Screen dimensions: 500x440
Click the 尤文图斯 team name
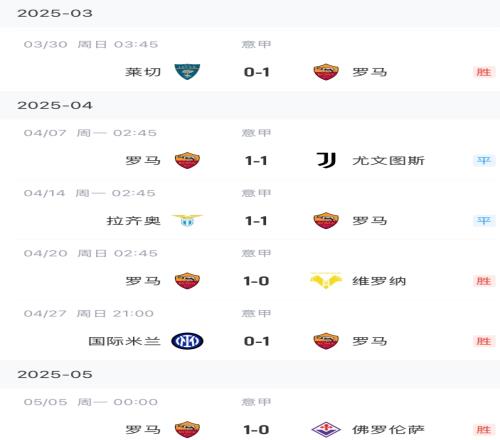click(x=389, y=161)
